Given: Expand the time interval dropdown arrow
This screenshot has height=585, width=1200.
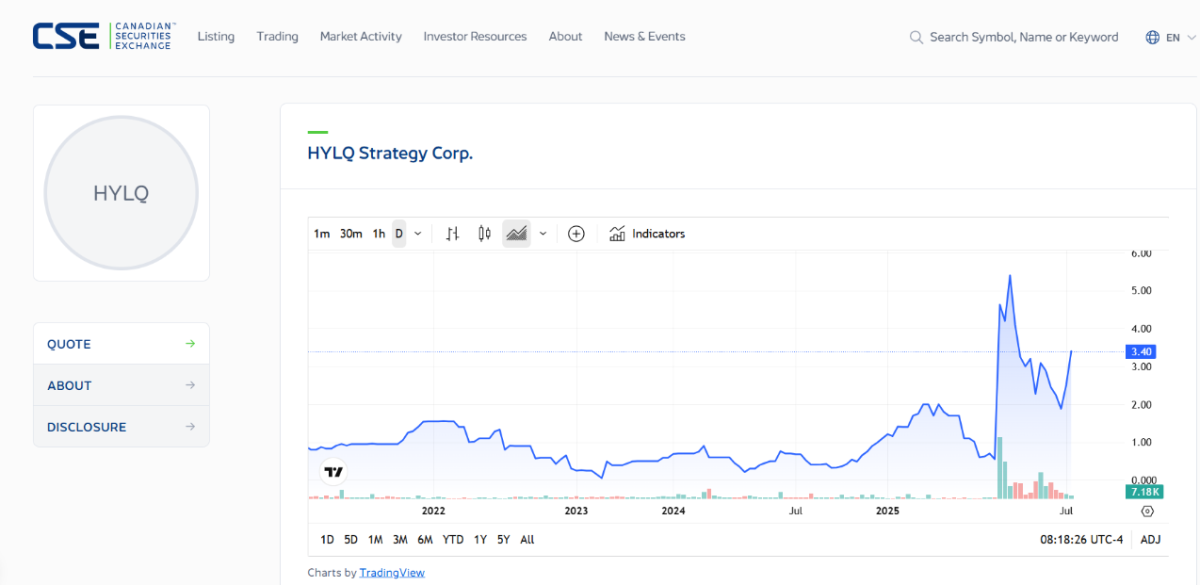Looking at the screenshot, I should pyautogui.click(x=418, y=234).
